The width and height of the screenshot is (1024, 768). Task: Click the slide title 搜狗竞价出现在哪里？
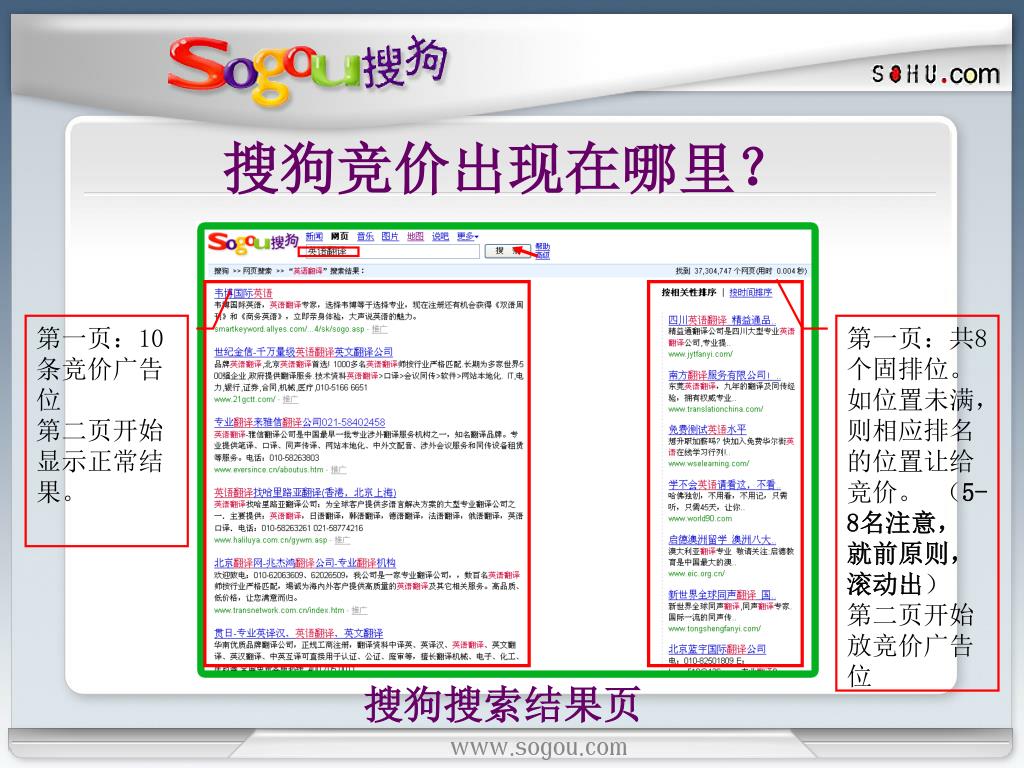[494, 167]
